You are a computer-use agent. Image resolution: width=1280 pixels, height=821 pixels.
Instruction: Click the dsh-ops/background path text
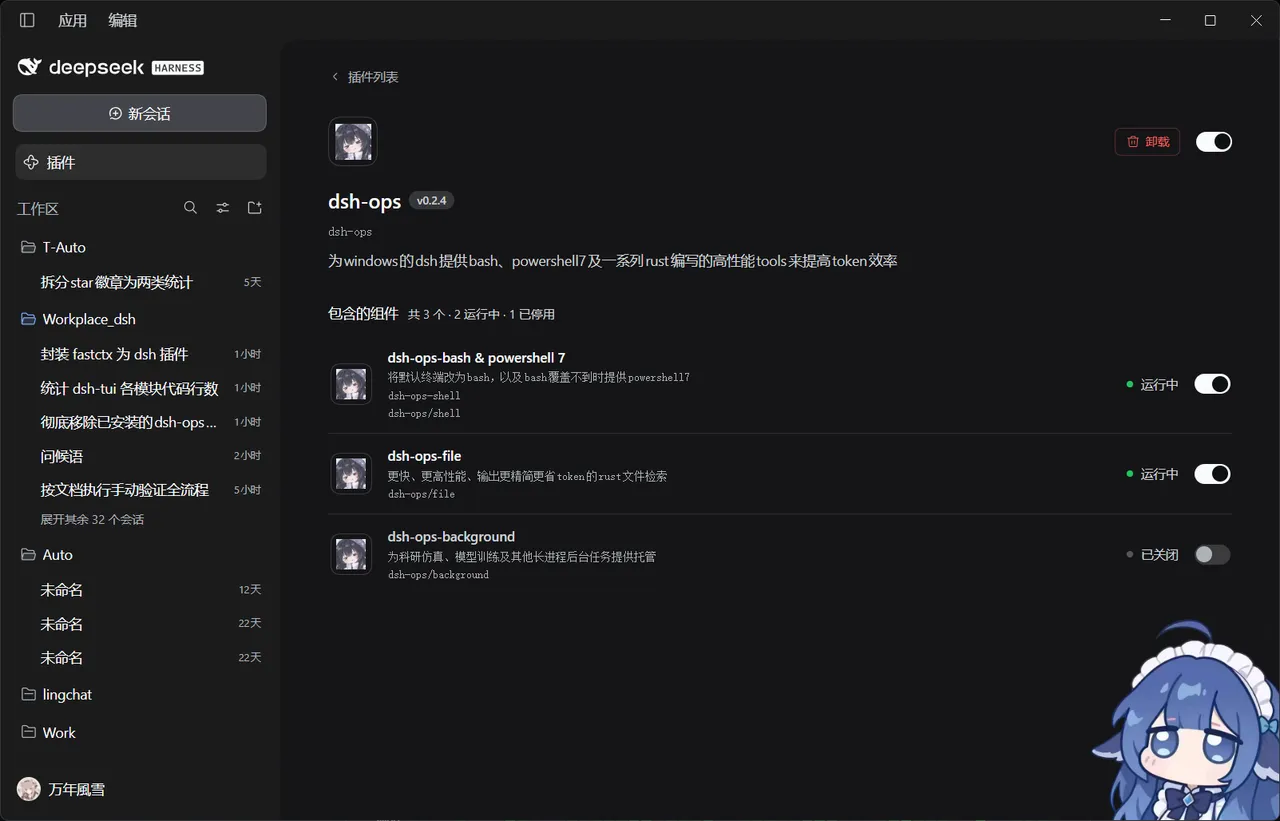[438, 575]
